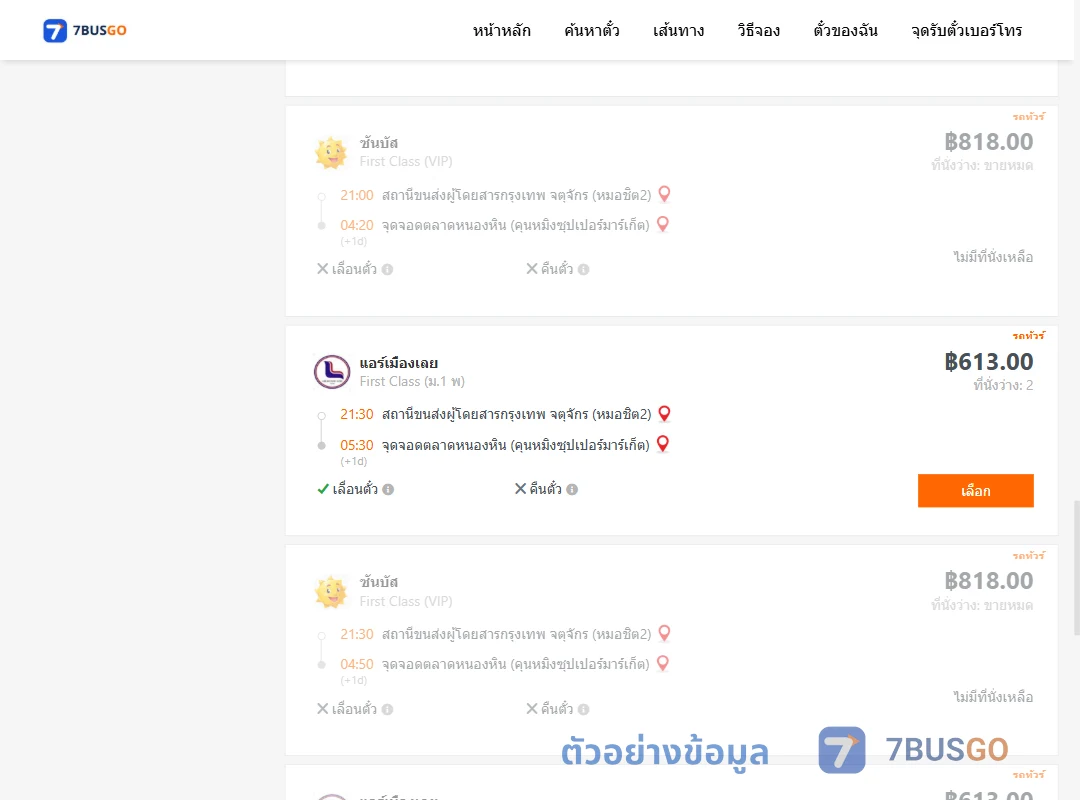The height and width of the screenshot is (800, 1080).
Task: Click info icon beside คืนตั๋ว in 04:50 trip
Action: 583,709
